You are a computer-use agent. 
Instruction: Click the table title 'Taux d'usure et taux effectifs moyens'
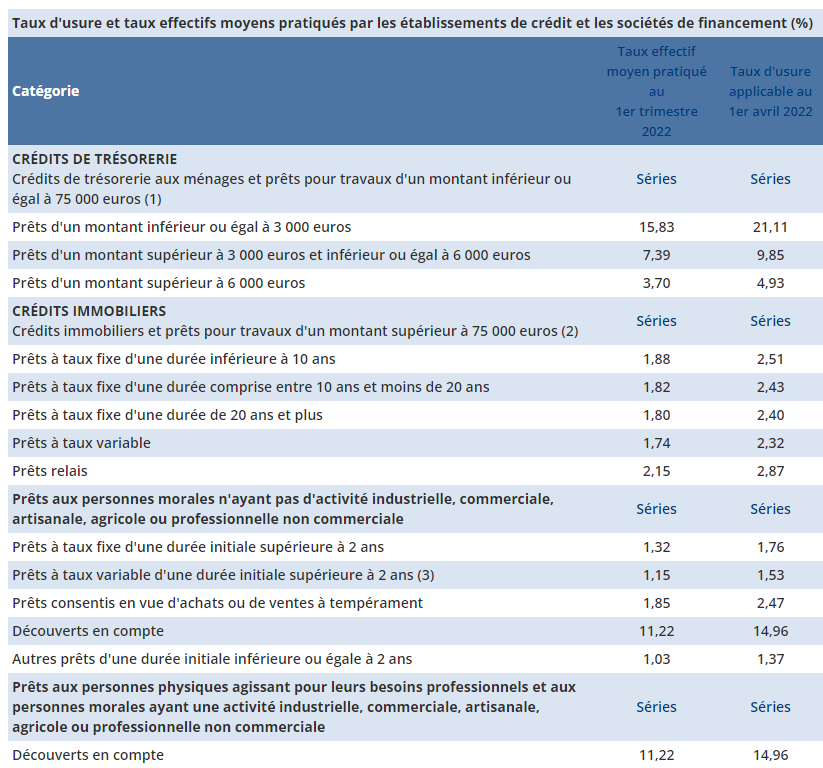coord(412,23)
